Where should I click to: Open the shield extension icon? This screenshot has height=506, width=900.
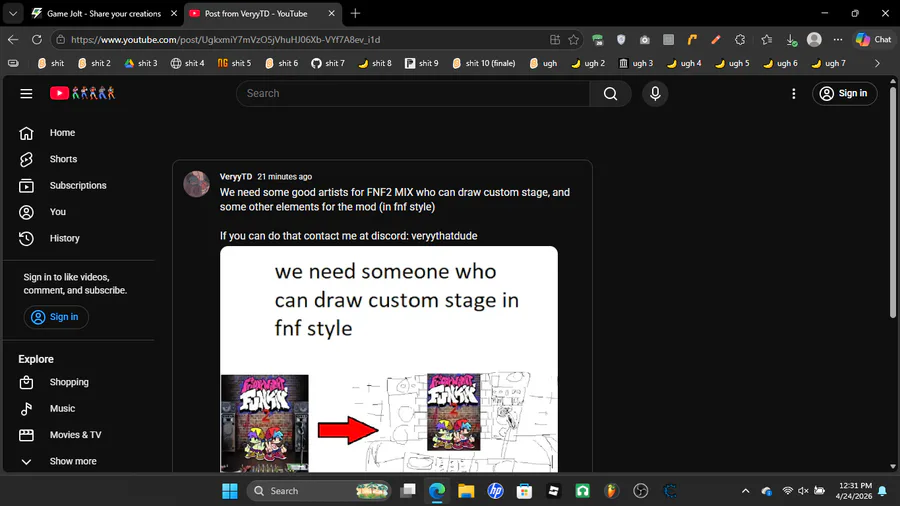point(621,40)
